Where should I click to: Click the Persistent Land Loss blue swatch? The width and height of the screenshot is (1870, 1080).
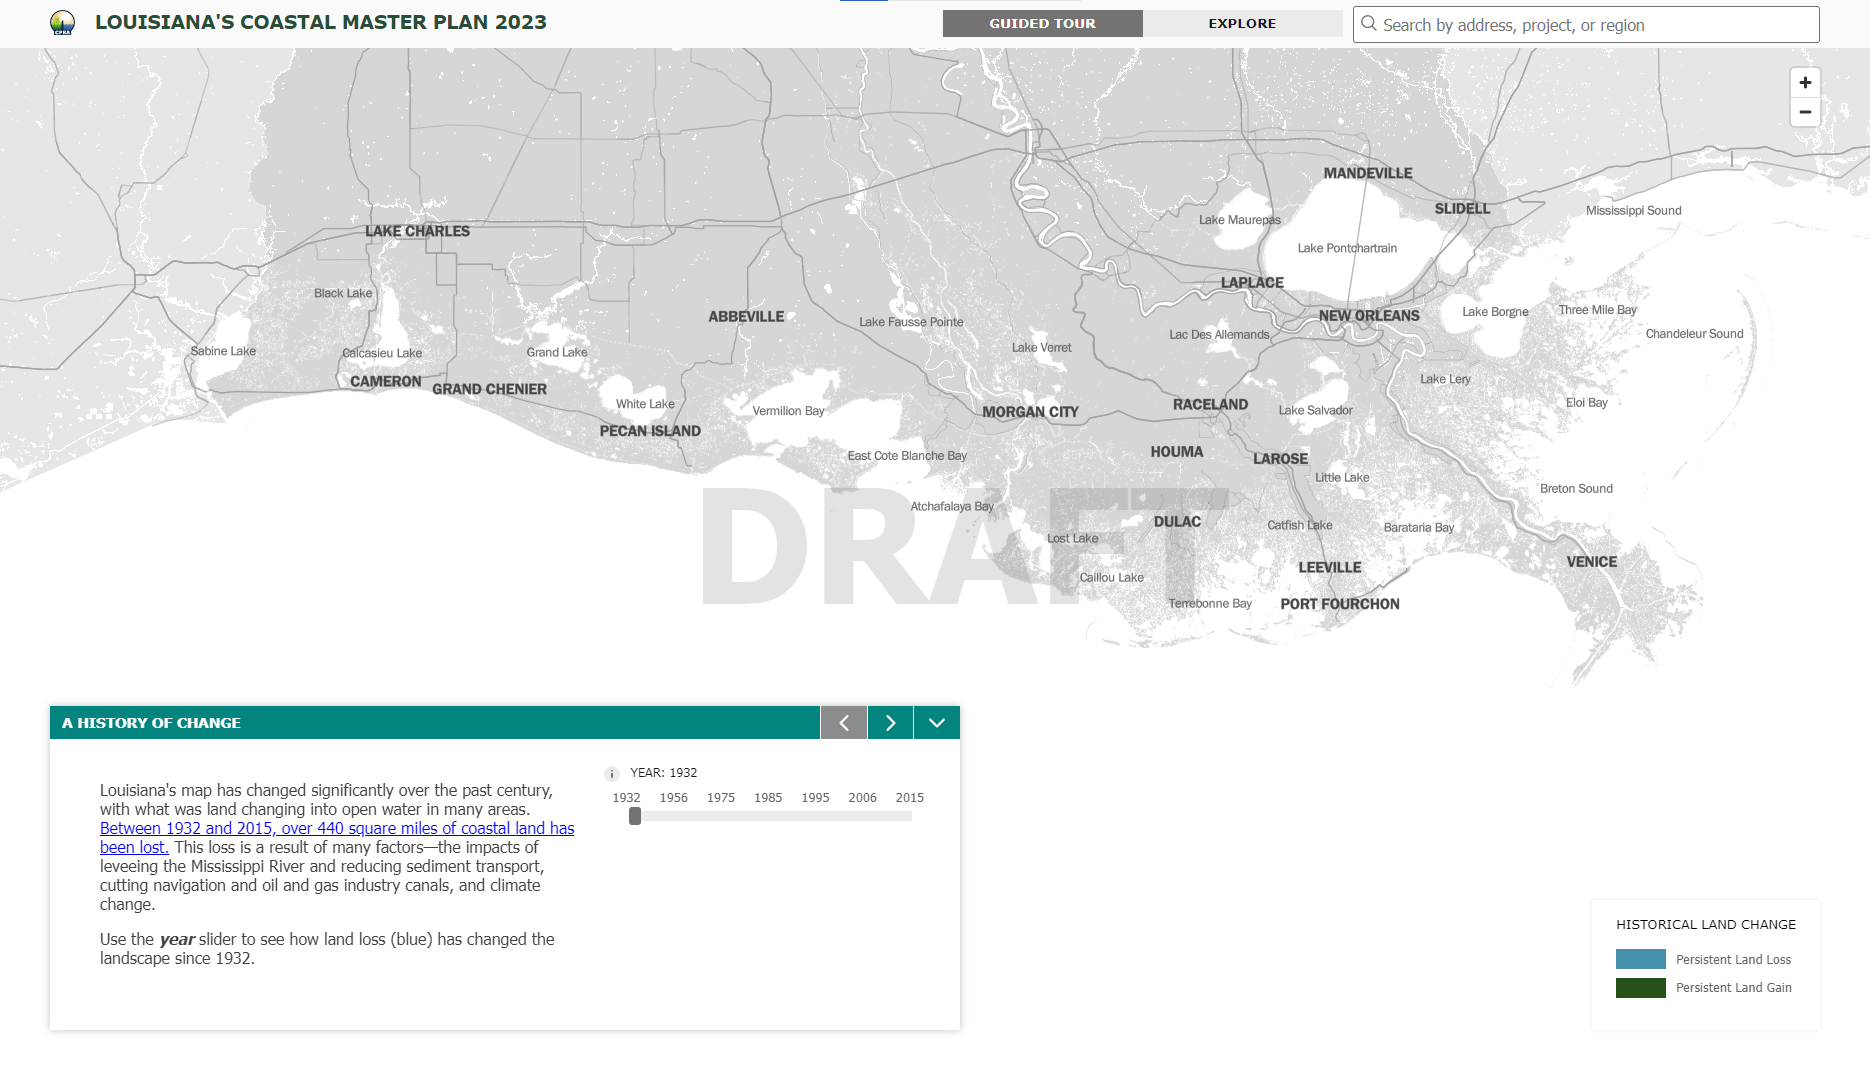pos(1640,958)
